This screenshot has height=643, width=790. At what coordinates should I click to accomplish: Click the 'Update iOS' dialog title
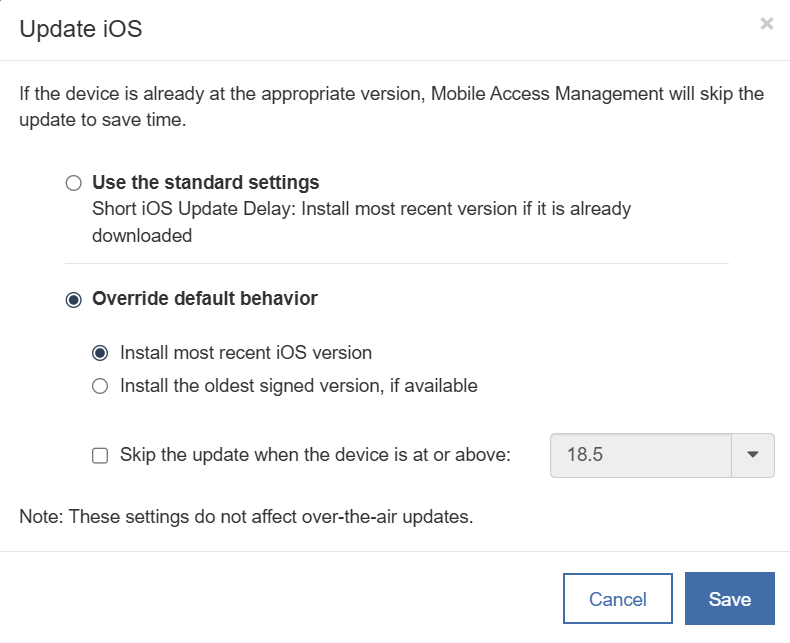pos(81,29)
